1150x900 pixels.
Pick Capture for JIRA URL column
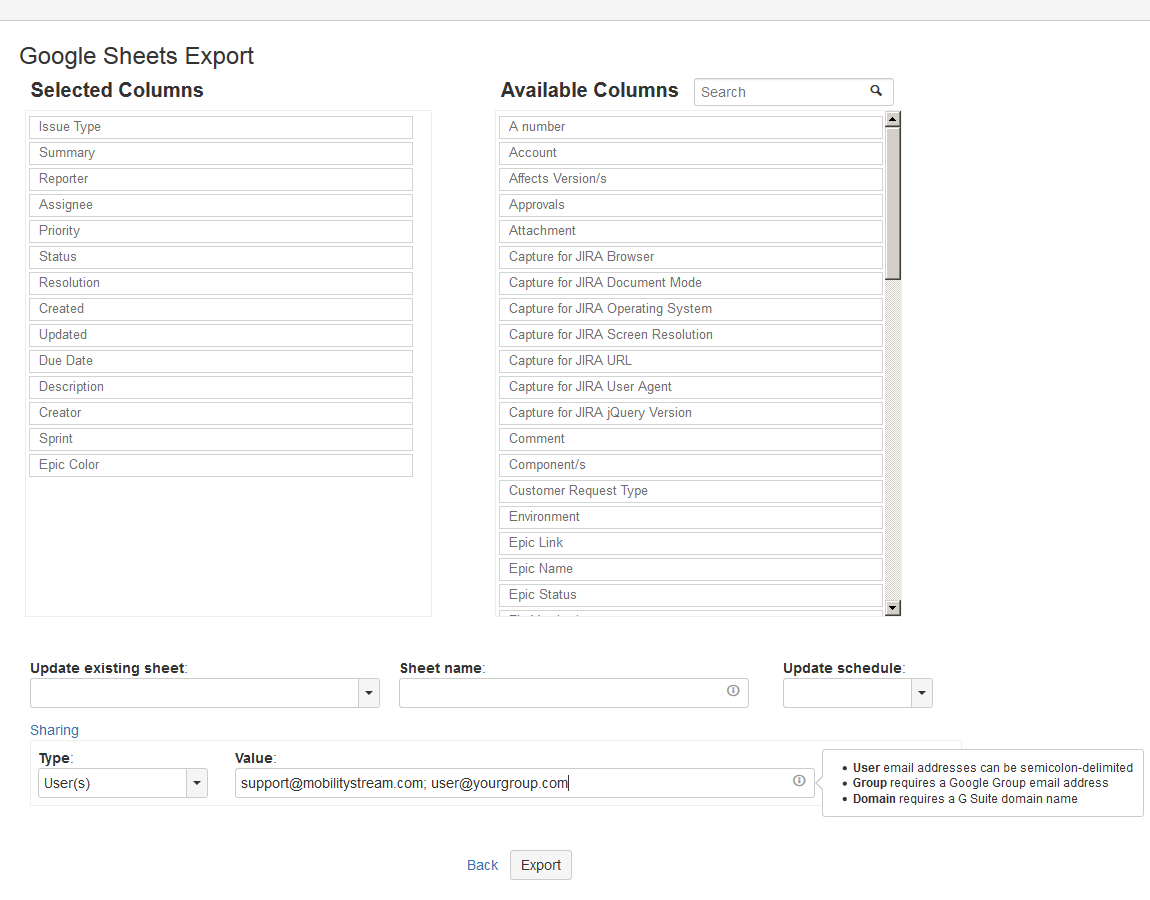click(x=690, y=361)
